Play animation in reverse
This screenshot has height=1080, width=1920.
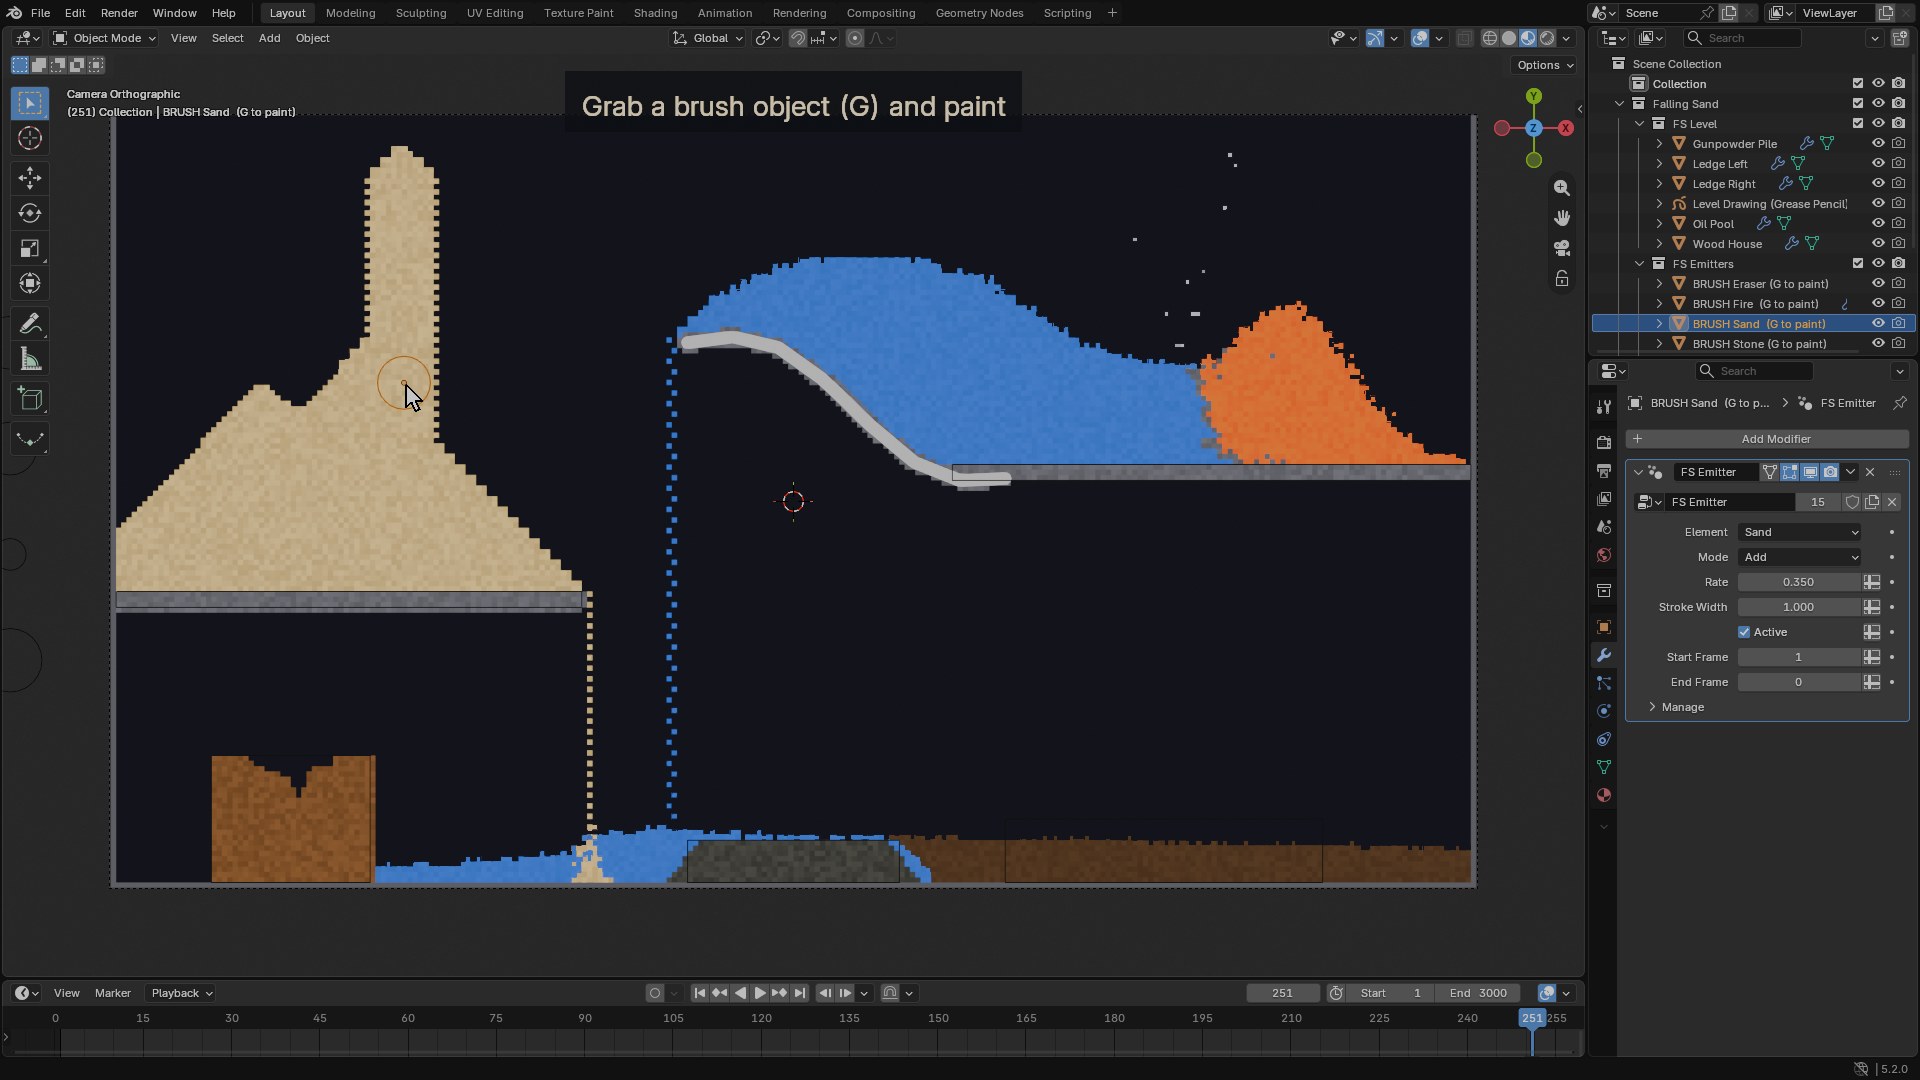point(740,993)
